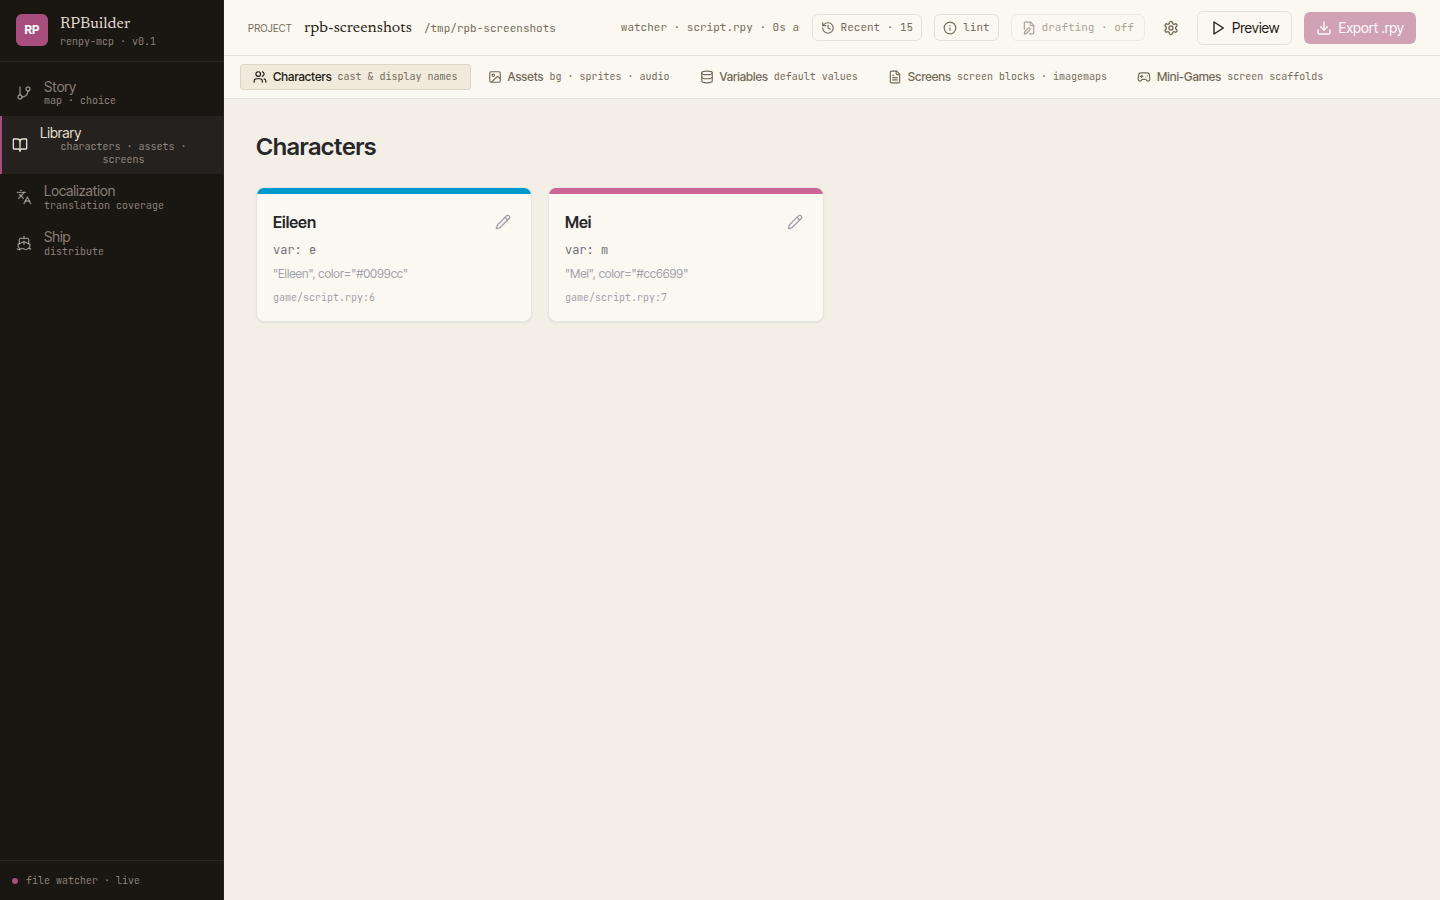Open the Story map section
This screenshot has height=900, width=1440.
(112, 93)
